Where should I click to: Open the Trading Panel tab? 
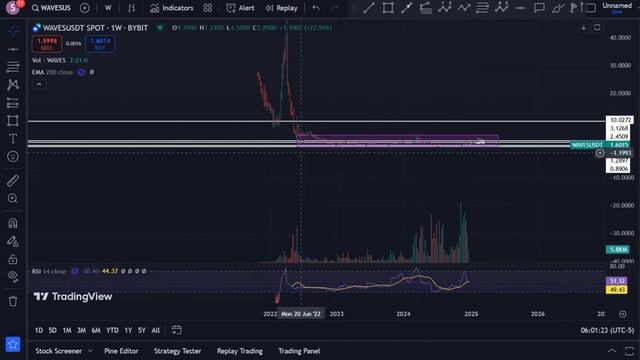point(299,351)
